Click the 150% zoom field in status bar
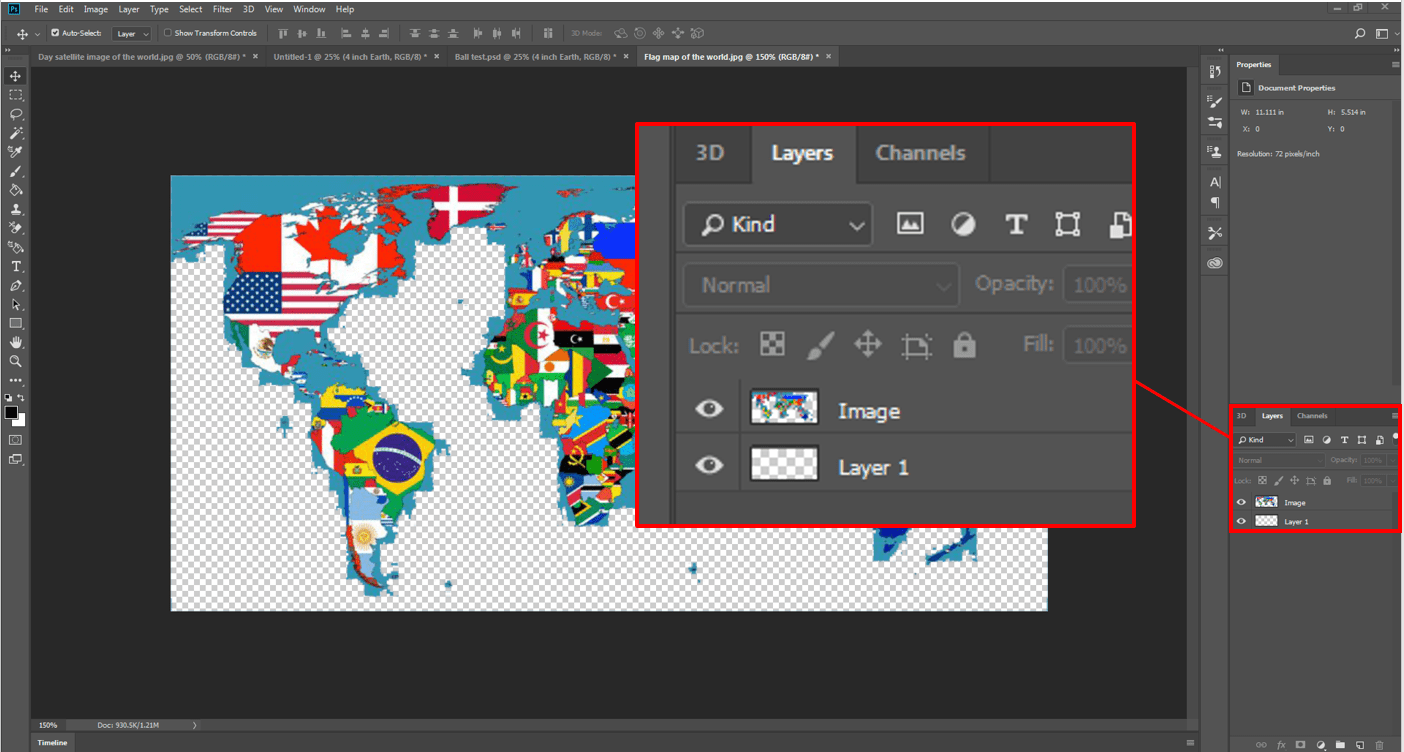Screen dimensions: 1404x752 [48, 725]
